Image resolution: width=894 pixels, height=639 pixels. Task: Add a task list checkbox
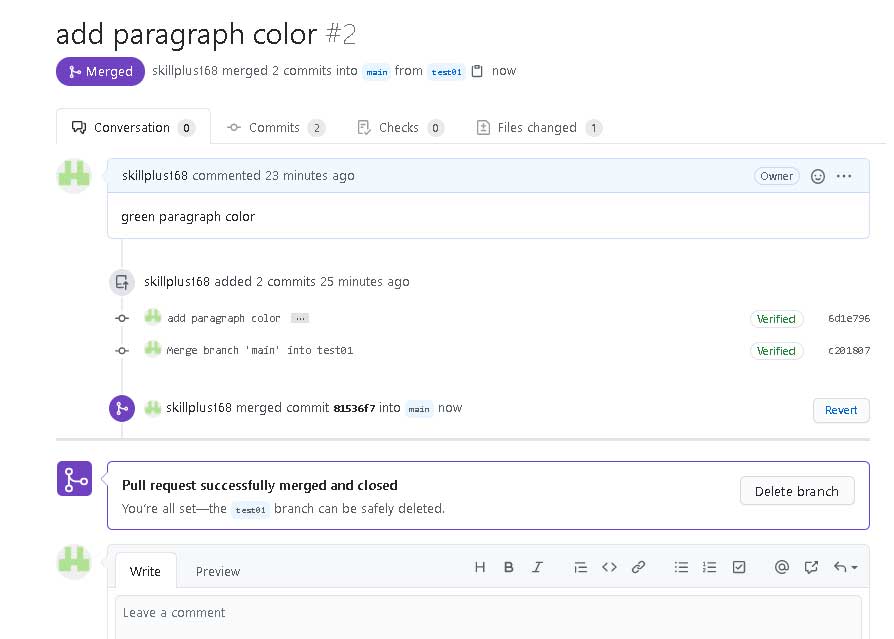(739, 567)
